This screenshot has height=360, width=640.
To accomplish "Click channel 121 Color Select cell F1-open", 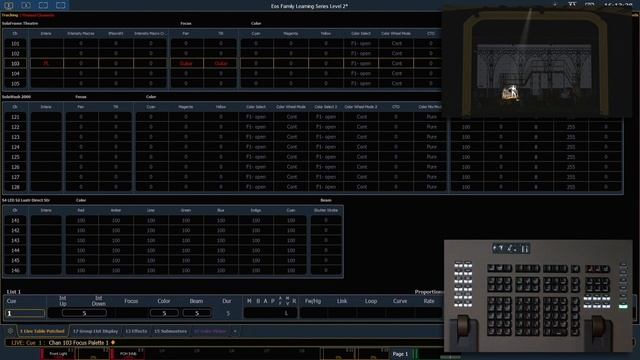I will click(x=256, y=117).
